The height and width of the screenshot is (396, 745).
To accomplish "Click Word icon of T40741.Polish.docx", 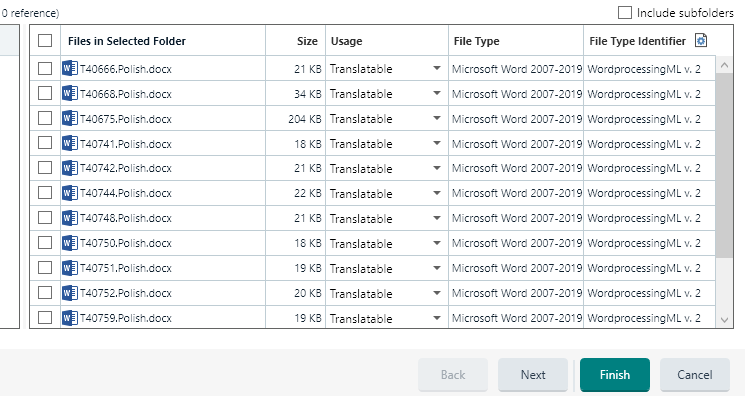I will click(x=70, y=144).
